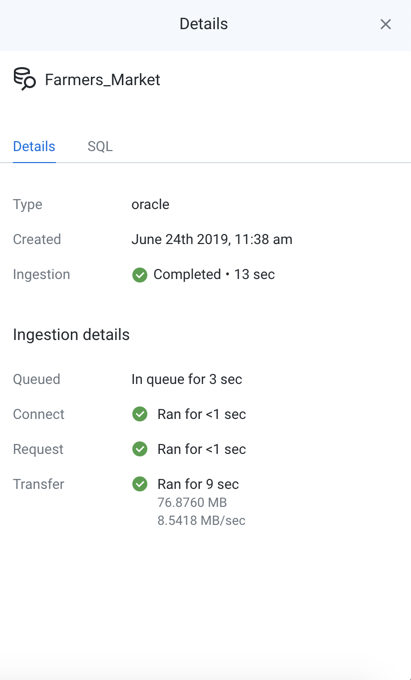Click the Ingestion Completed green checkmark

tap(140, 275)
